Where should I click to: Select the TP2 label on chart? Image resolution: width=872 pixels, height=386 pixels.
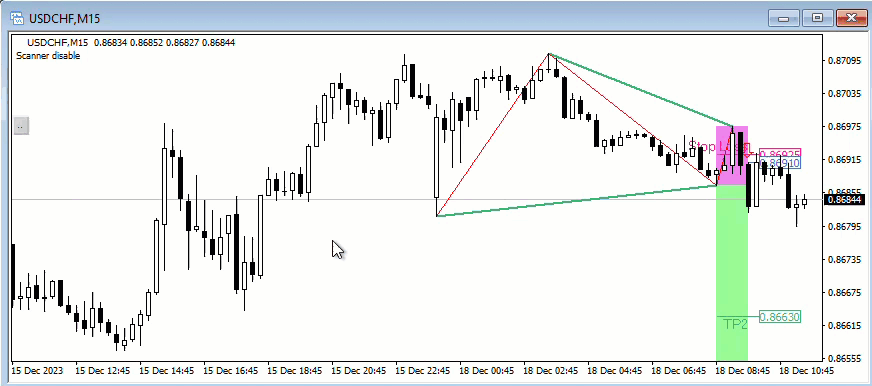click(735, 324)
